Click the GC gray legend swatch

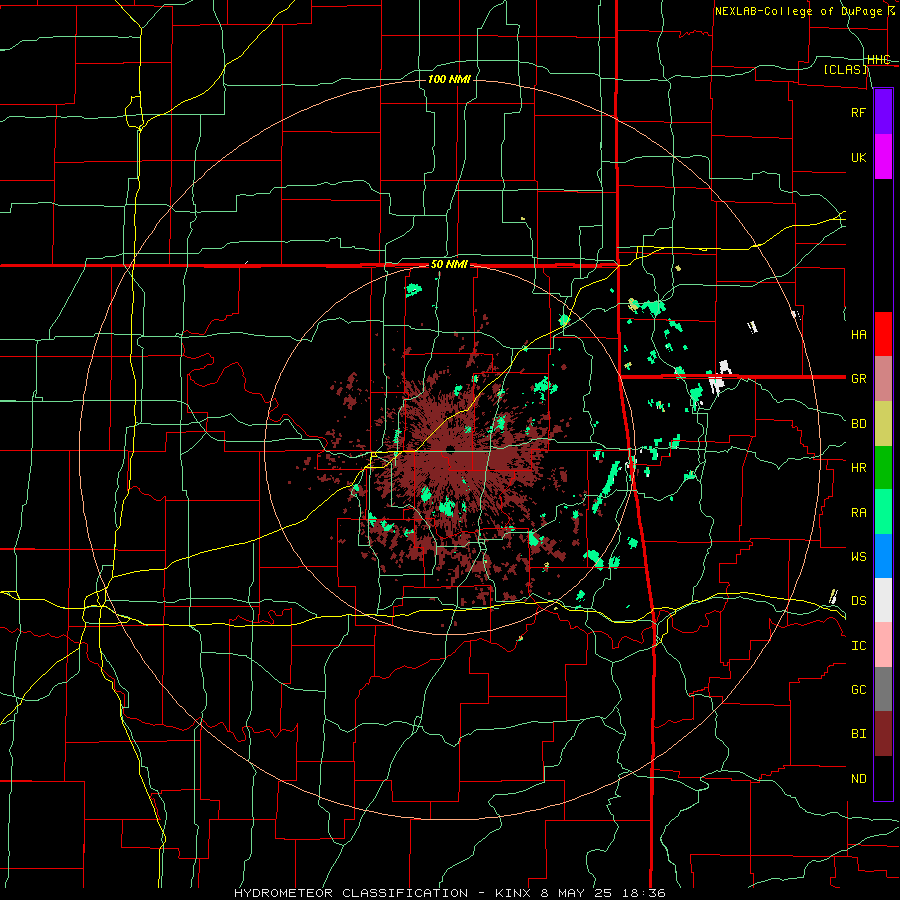(x=883, y=689)
